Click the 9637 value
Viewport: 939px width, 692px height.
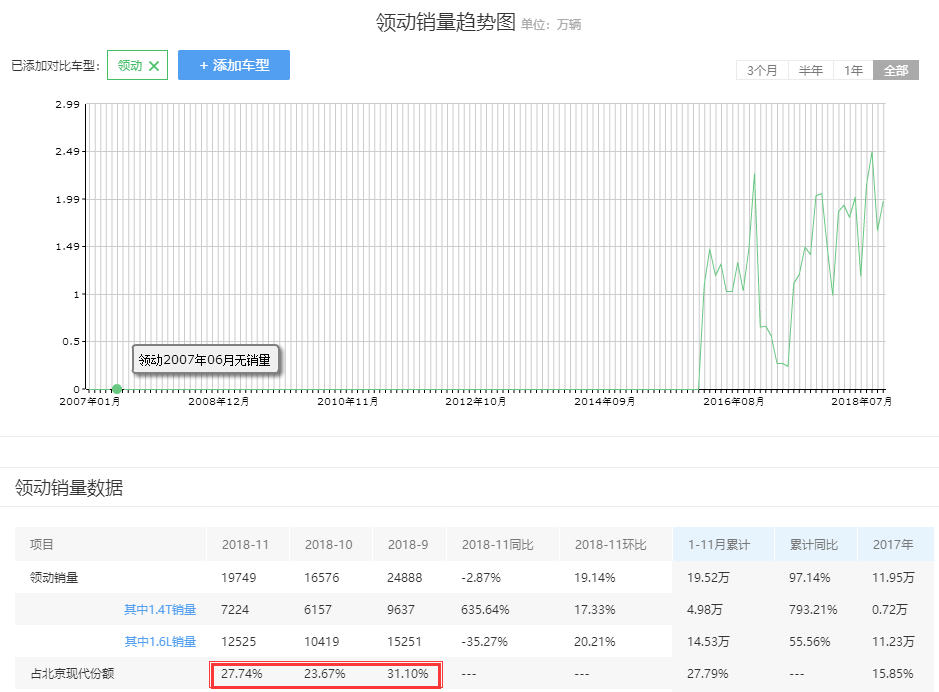tap(401, 609)
